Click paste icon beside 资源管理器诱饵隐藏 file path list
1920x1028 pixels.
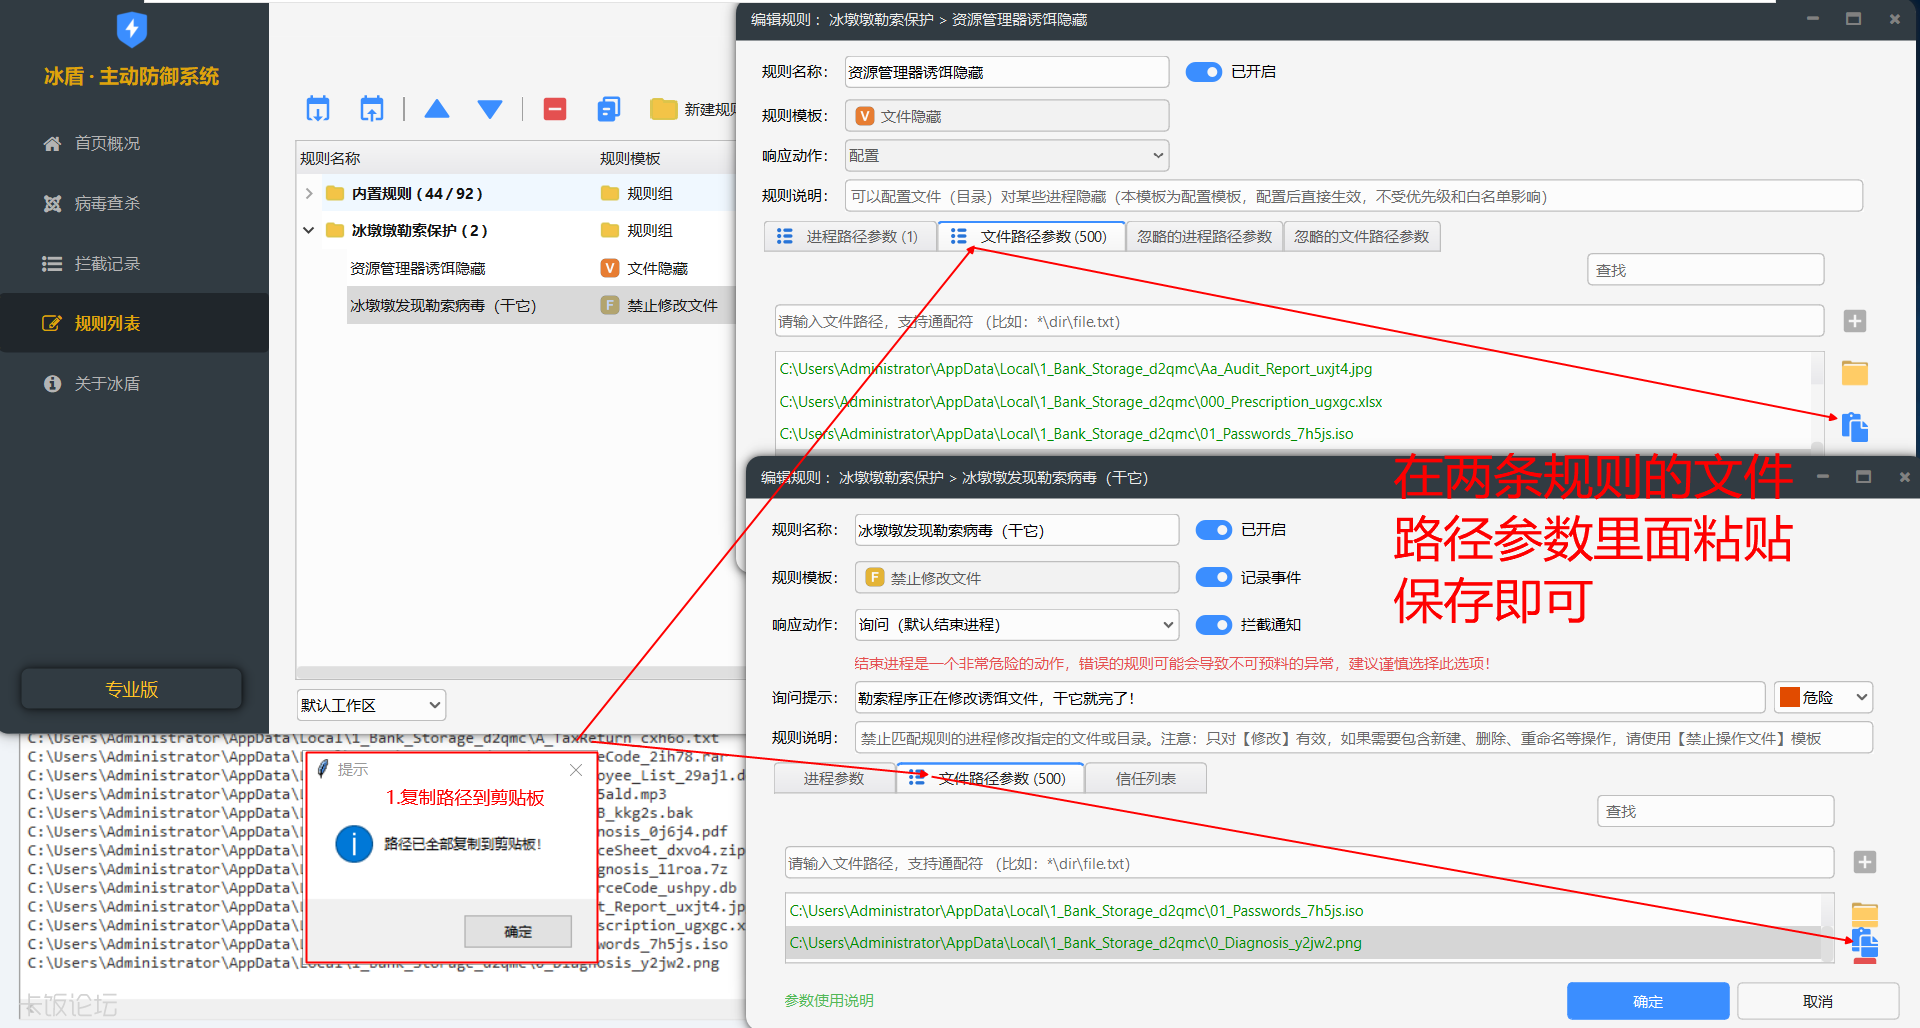tap(1855, 427)
